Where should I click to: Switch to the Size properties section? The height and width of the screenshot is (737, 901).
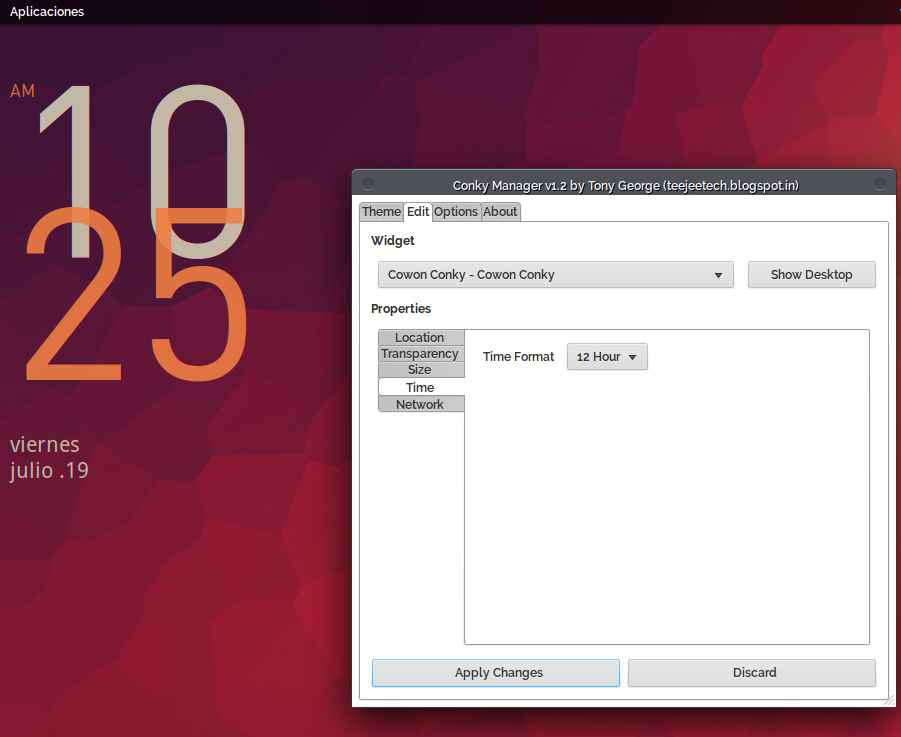click(420, 370)
